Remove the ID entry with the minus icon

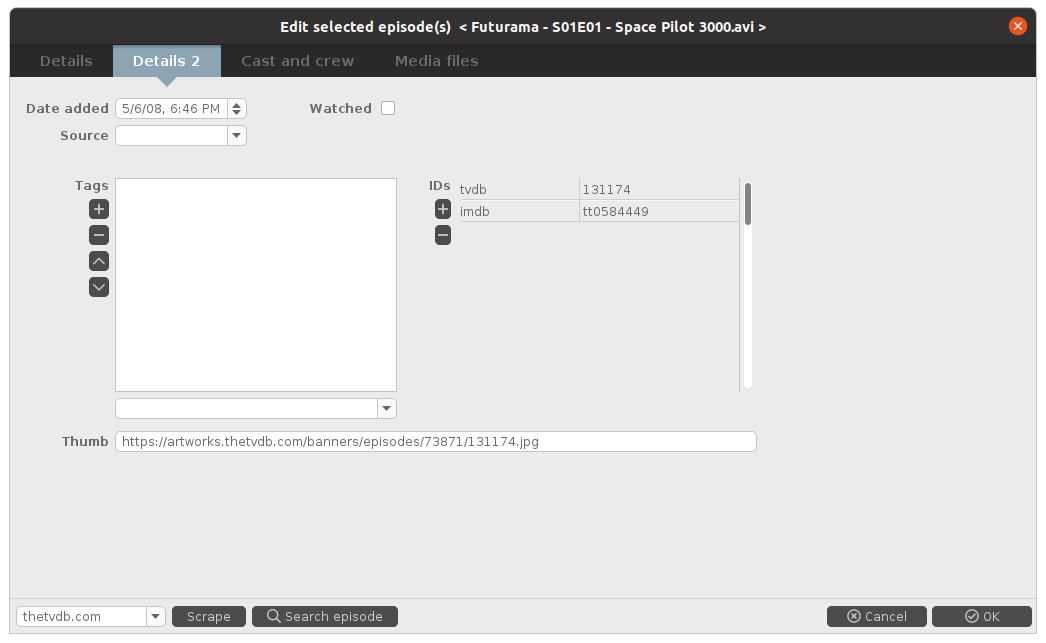point(442,235)
